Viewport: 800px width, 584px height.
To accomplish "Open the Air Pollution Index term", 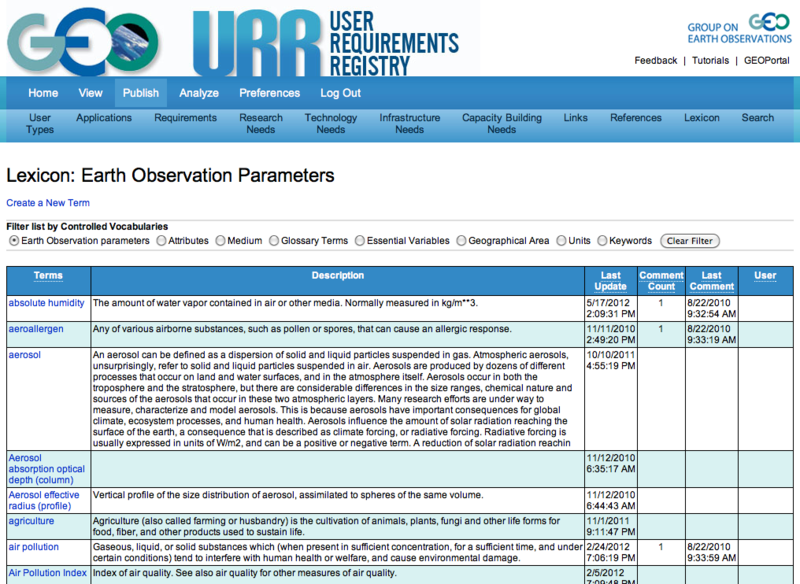I will [47, 573].
